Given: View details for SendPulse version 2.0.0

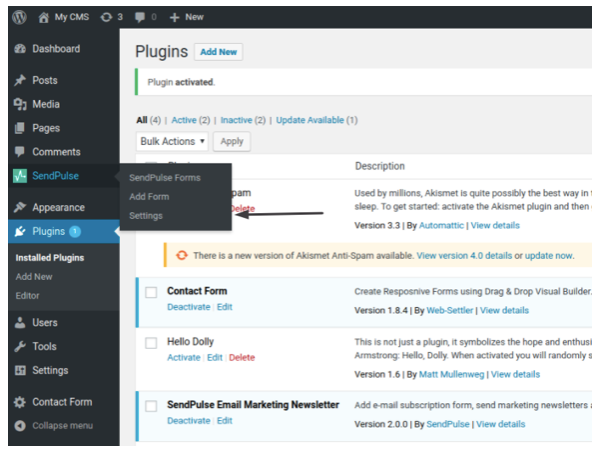Looking at the screenshot, I should (x=500, y=424).
